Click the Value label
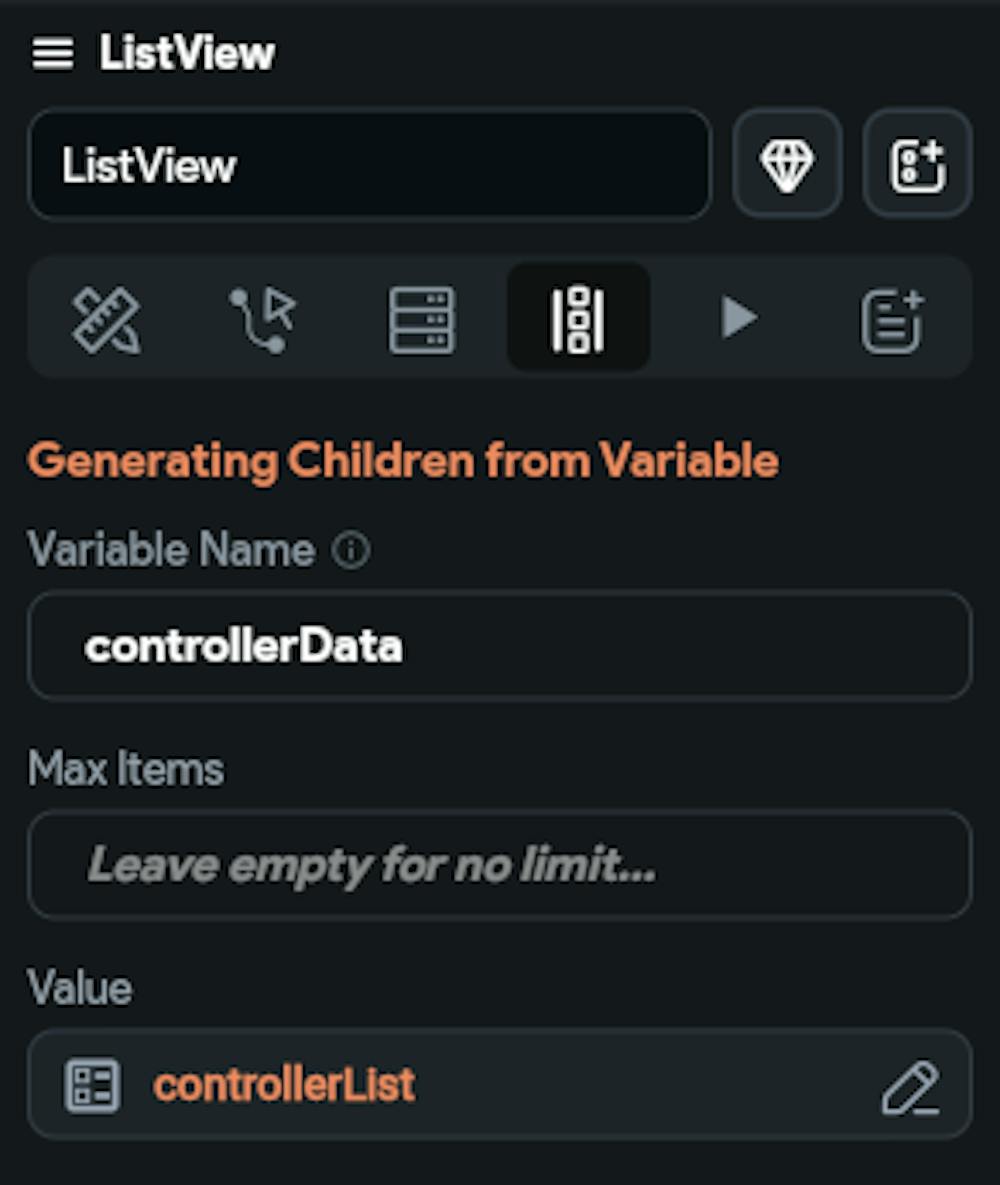Image resolution: width=1000 pixels, height=1185 pixels. [x=80, y=988]
